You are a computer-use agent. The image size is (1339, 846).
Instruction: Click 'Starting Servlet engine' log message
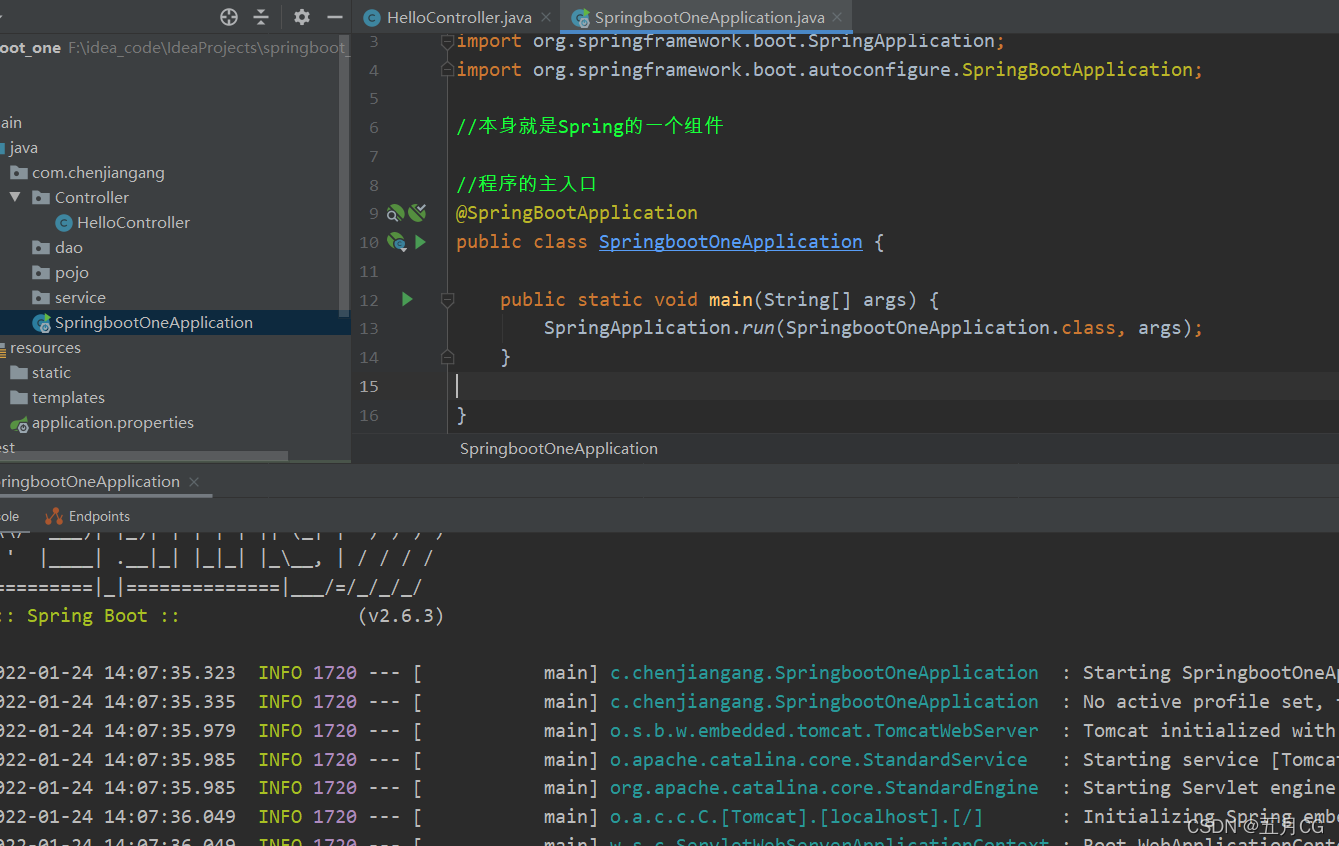[x=1209, y=788]
